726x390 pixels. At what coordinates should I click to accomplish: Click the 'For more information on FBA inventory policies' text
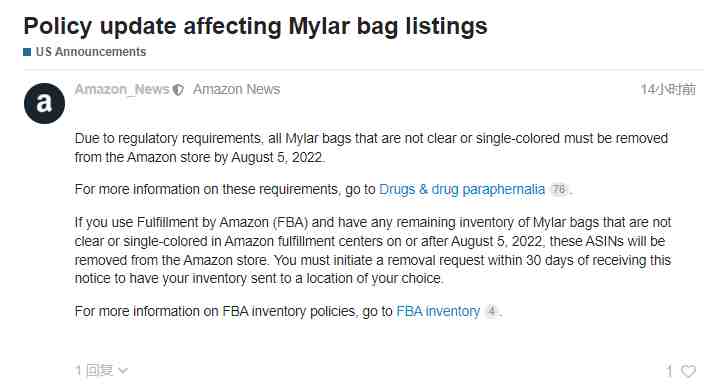(216, 311)
